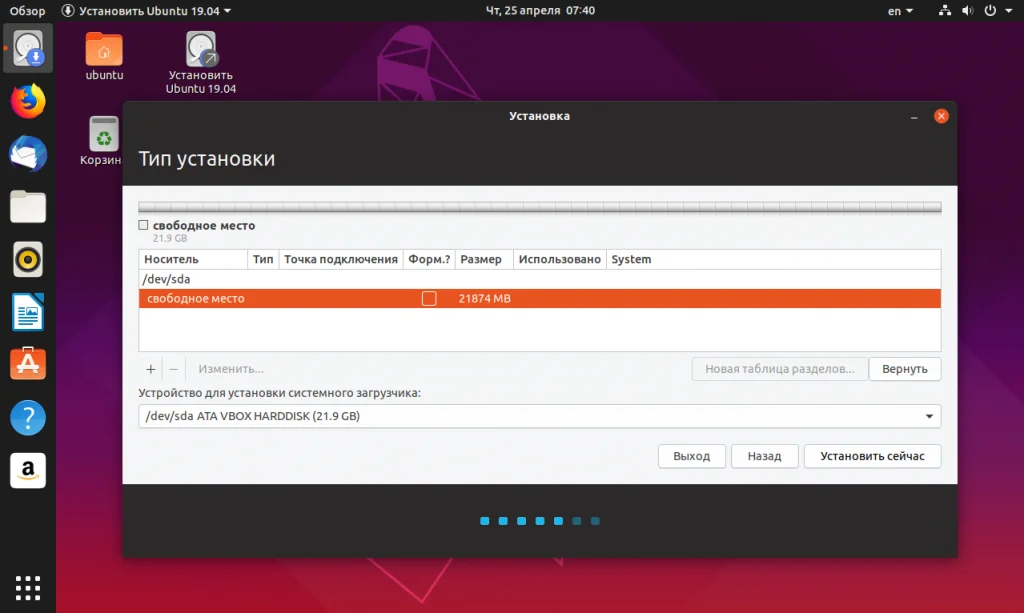Image resolution: width=1024 pixels, height=613 pixels.
Task: Click free space legend checkbox above table
Action: point(143,225)
